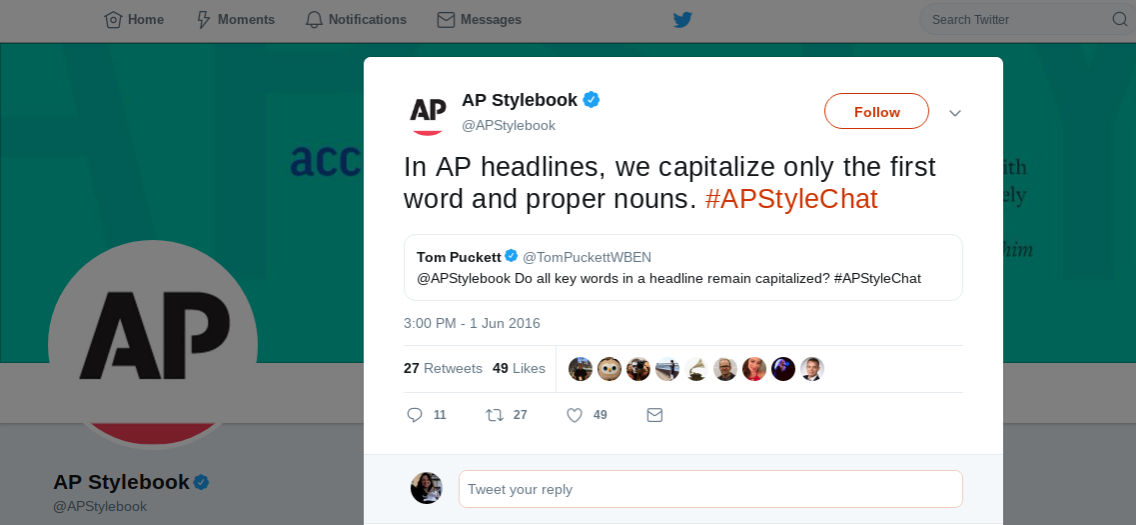Click the Twitter bird logo
Image resolution: width=1136 pixels, height=525 pixels.
[x=682, y=20]
